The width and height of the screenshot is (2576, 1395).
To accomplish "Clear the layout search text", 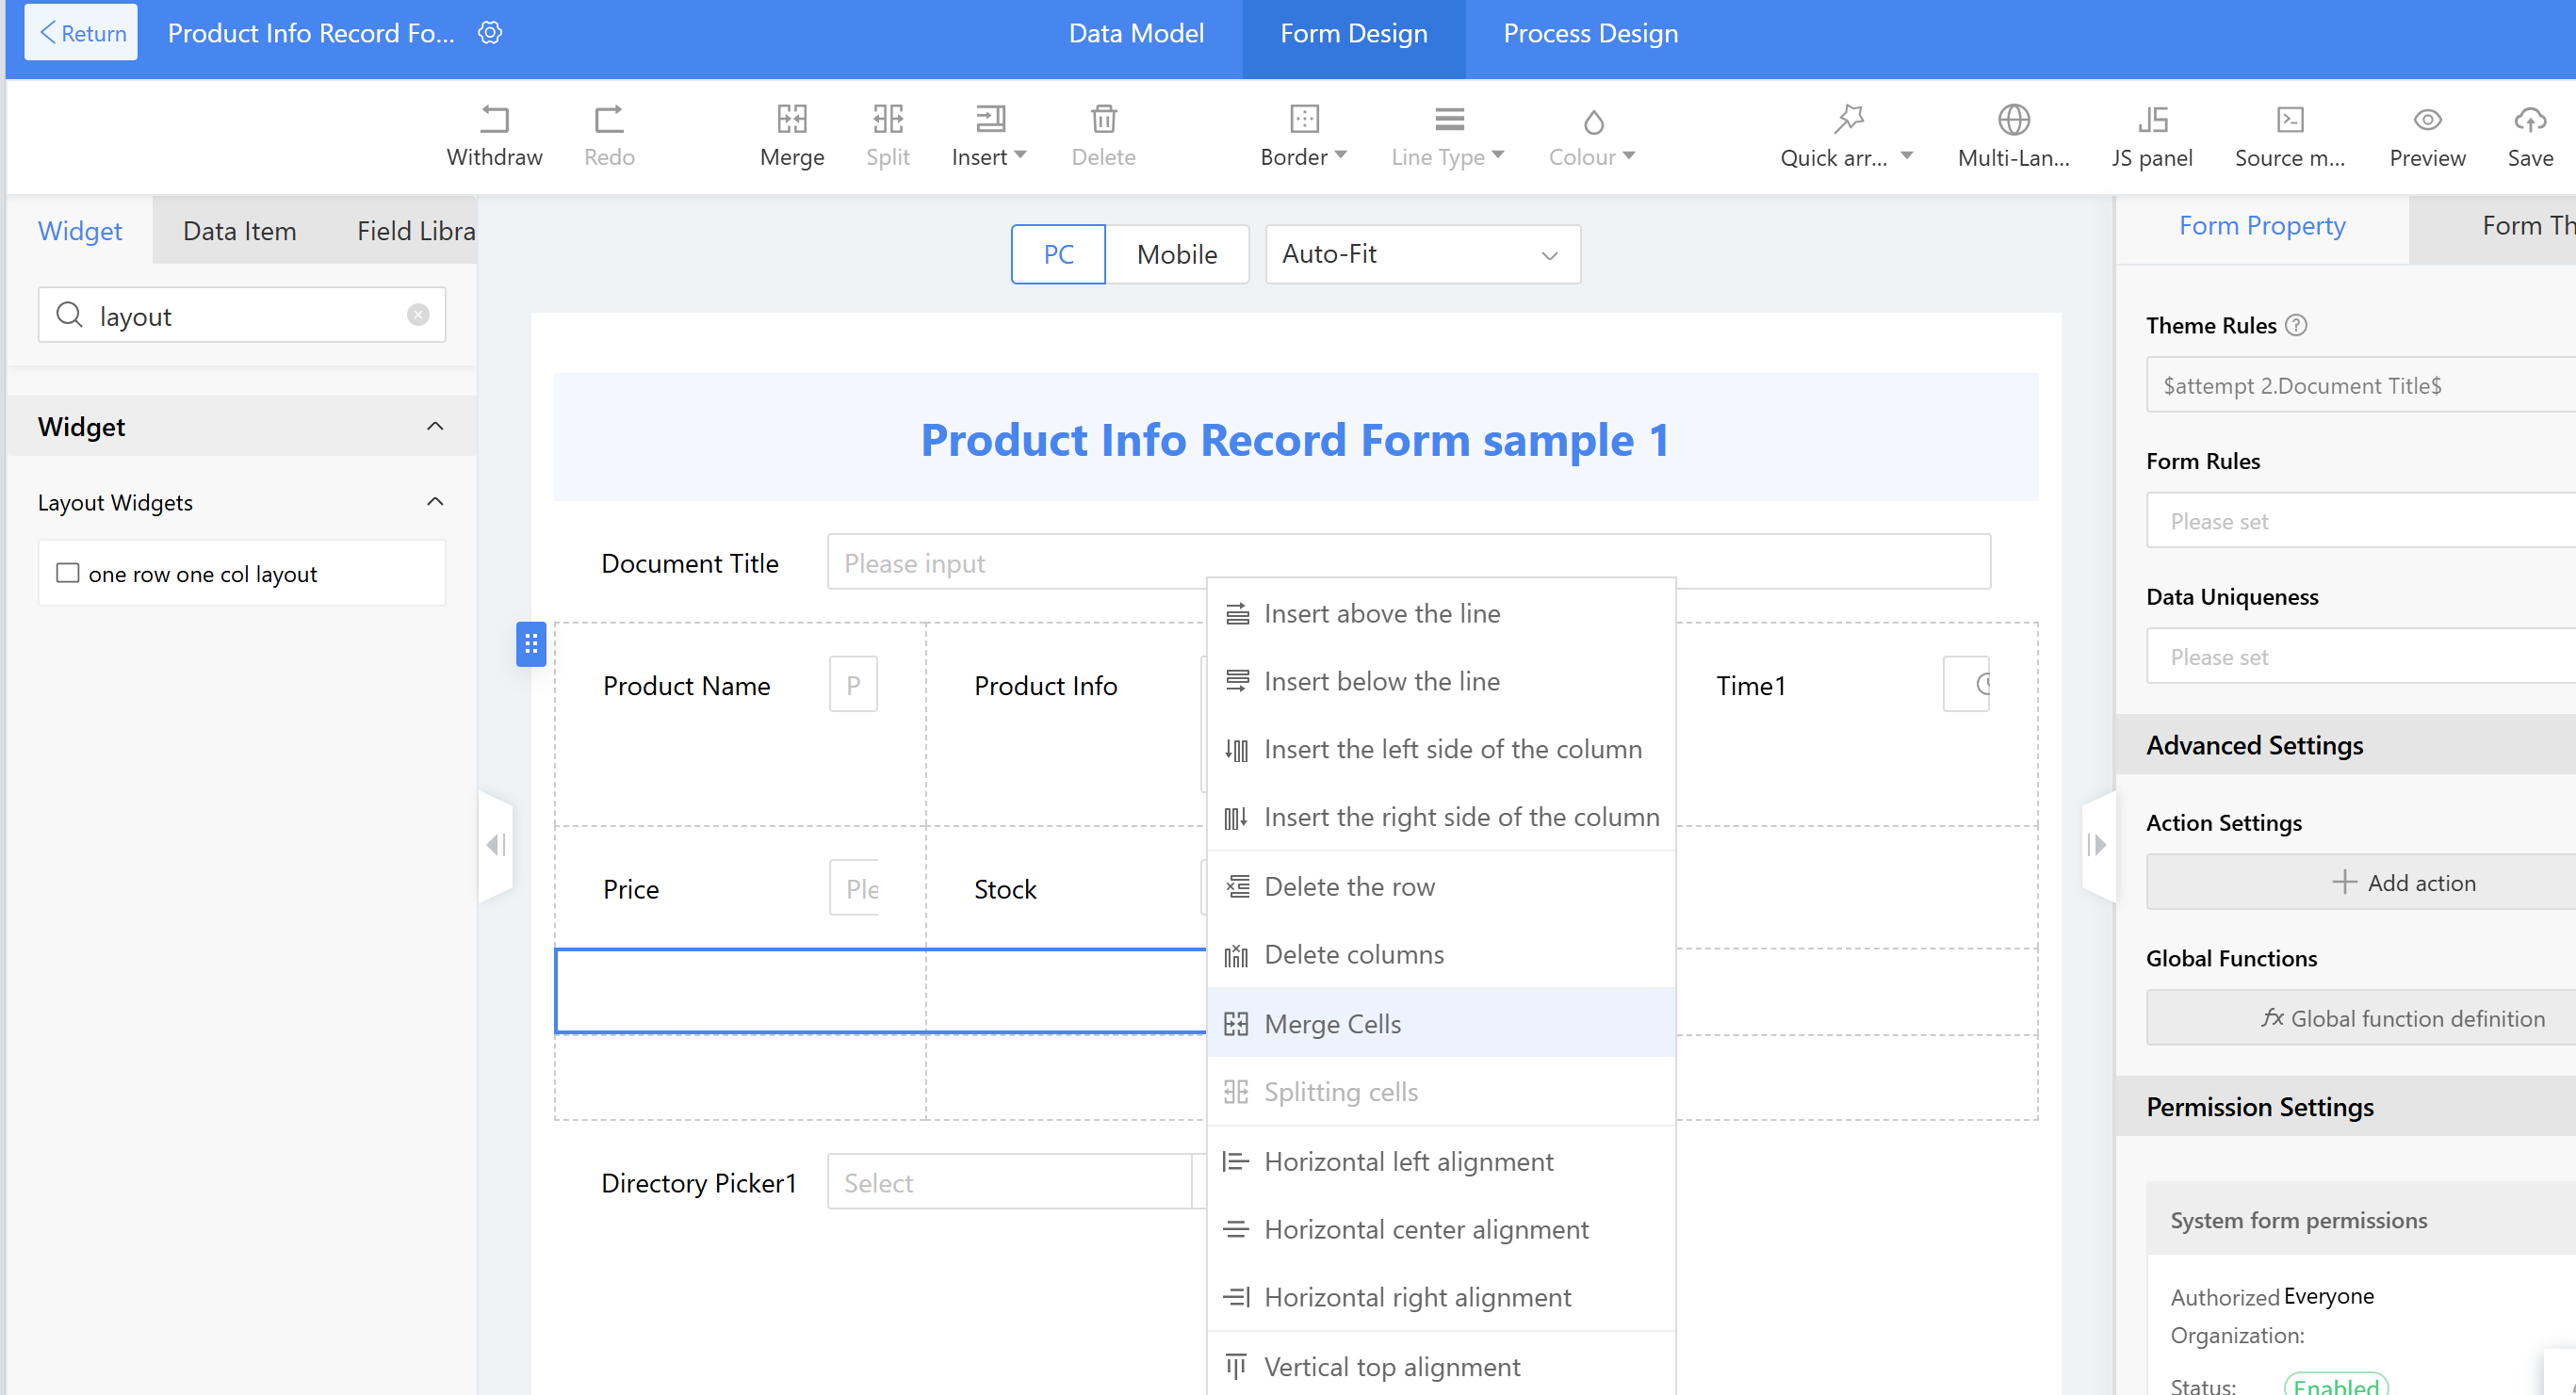I will tap(418, 315).
